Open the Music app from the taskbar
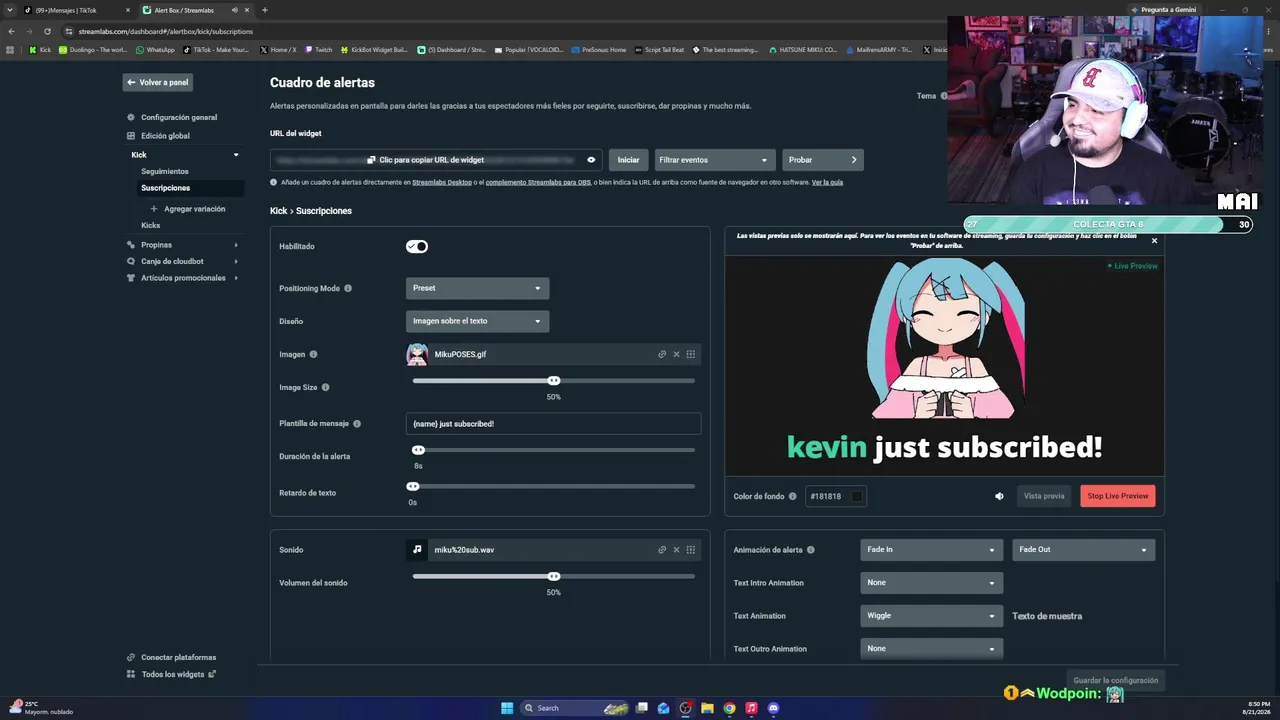 (x=751, y=708)
